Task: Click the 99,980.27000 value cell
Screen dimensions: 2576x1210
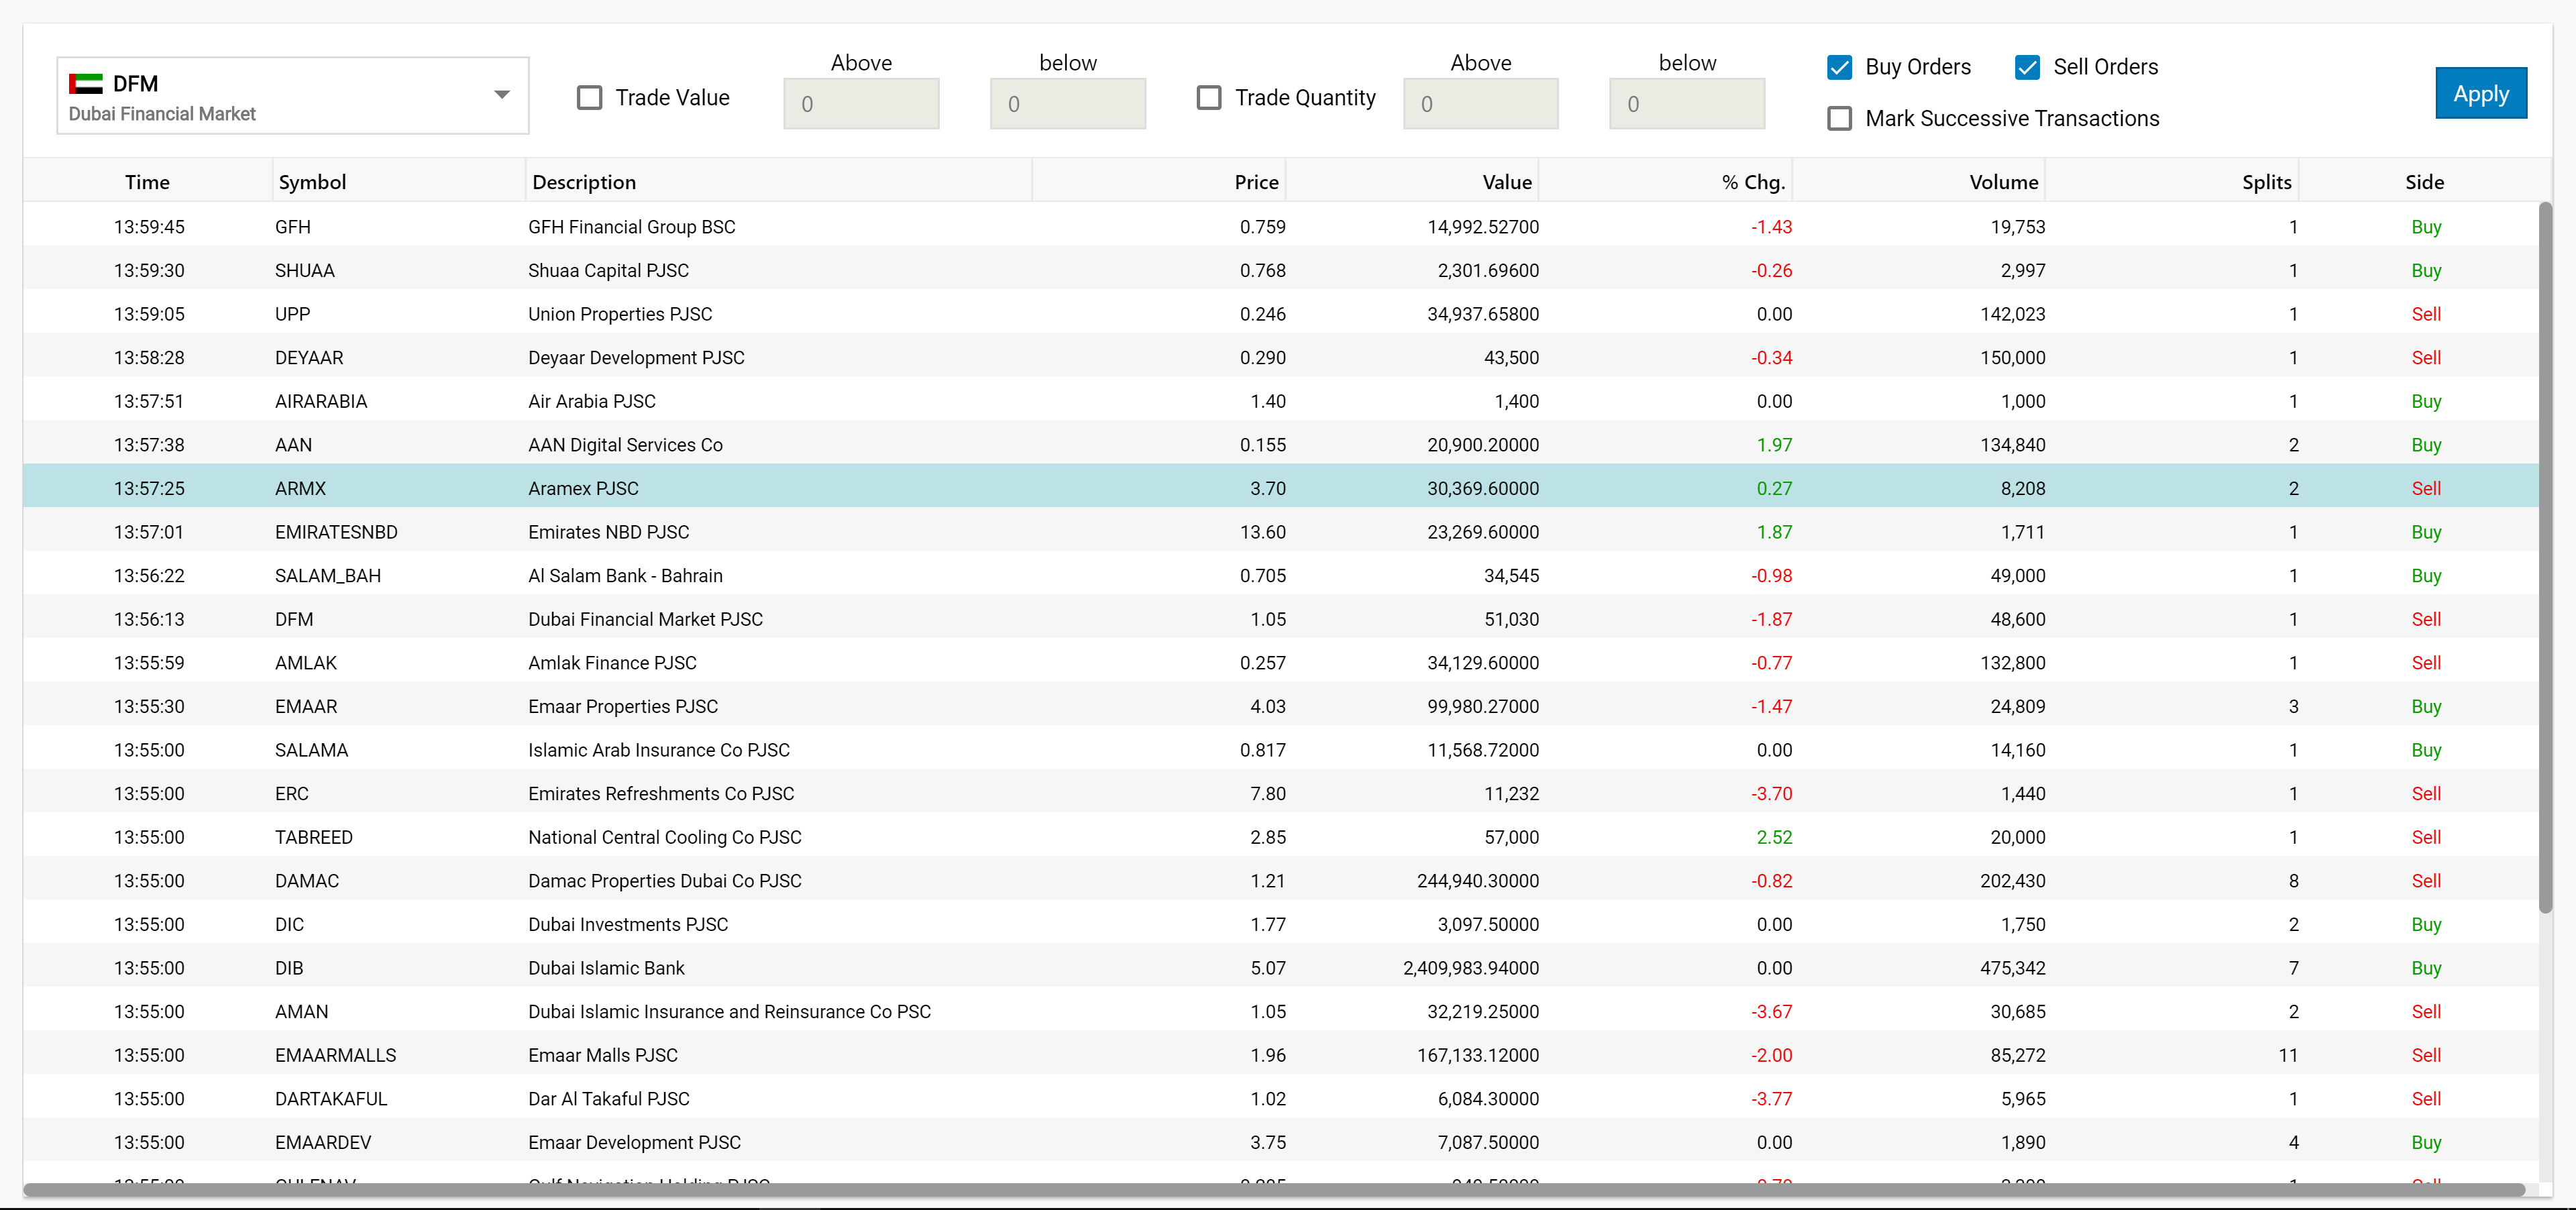Action: (x=1483, y=707)
